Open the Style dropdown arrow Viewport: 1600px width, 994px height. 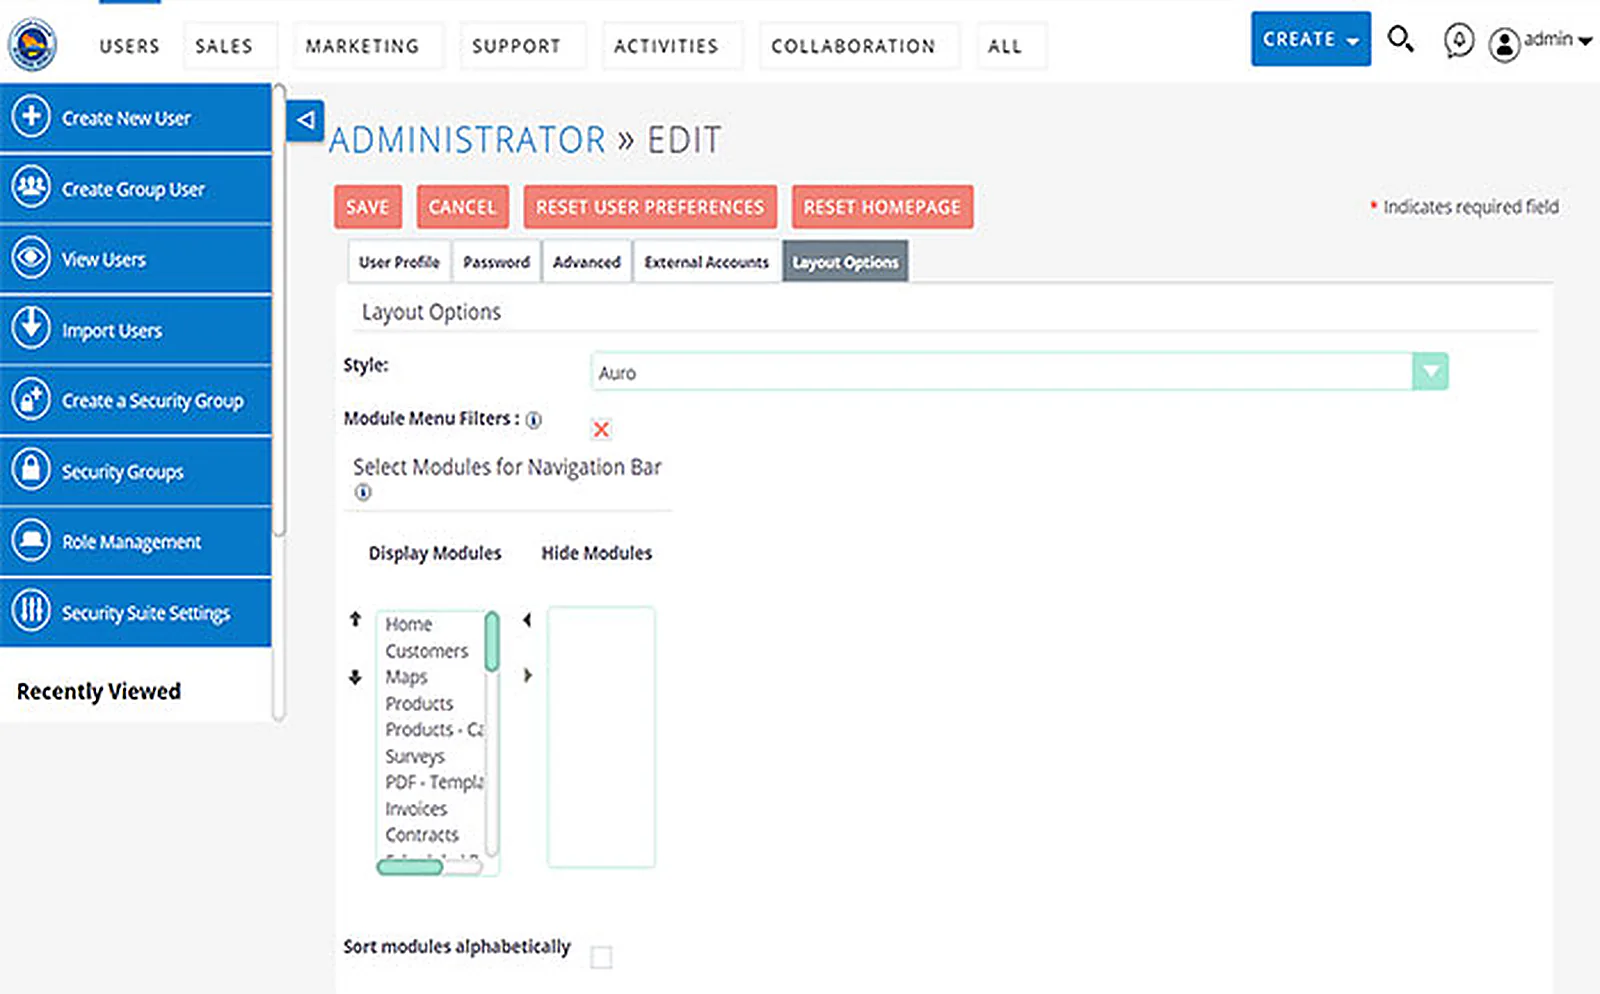1430,372
